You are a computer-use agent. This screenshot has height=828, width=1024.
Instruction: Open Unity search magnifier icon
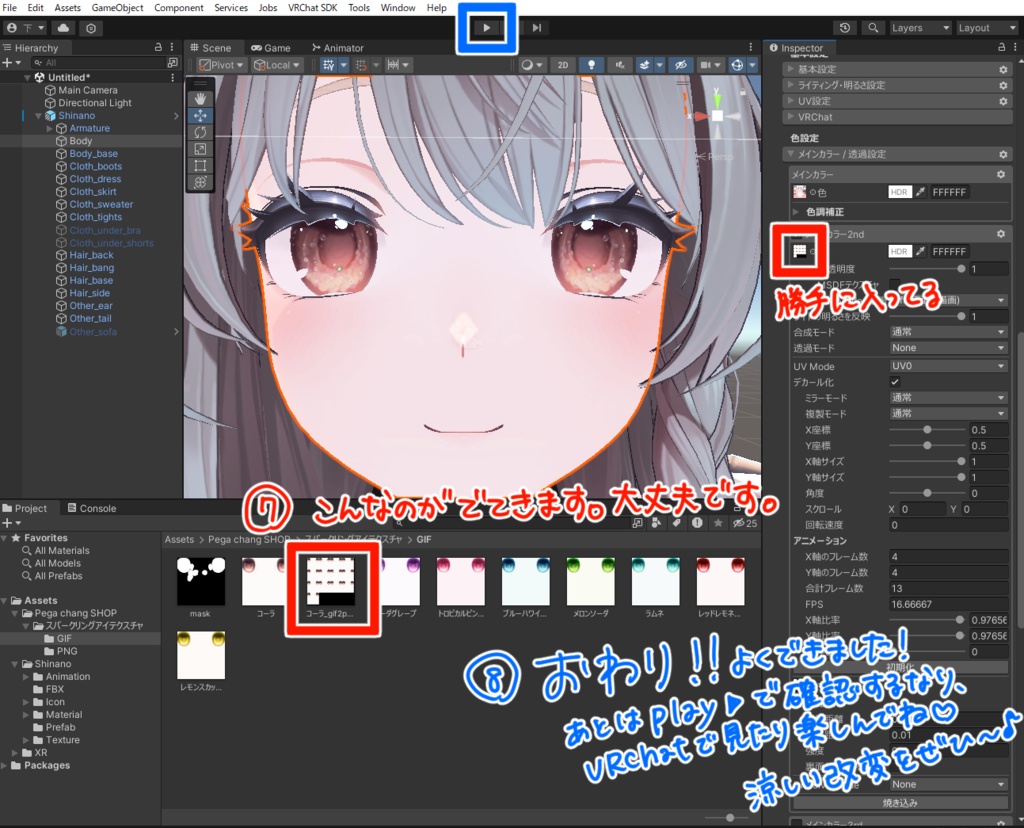pos(872,28)
